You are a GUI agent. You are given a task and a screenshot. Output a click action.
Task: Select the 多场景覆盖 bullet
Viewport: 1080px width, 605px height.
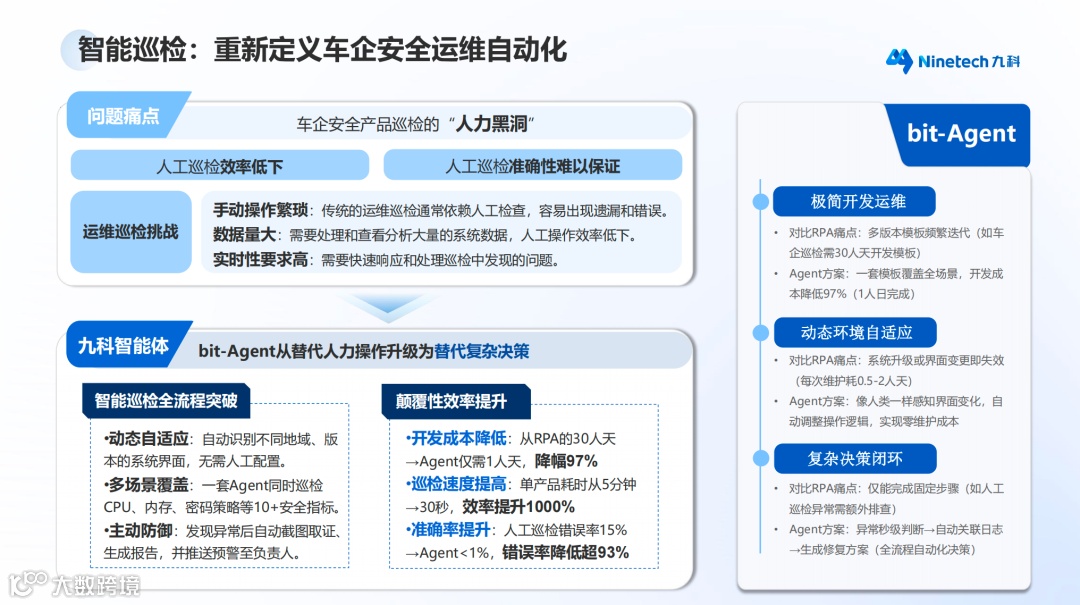click(222, 496)
